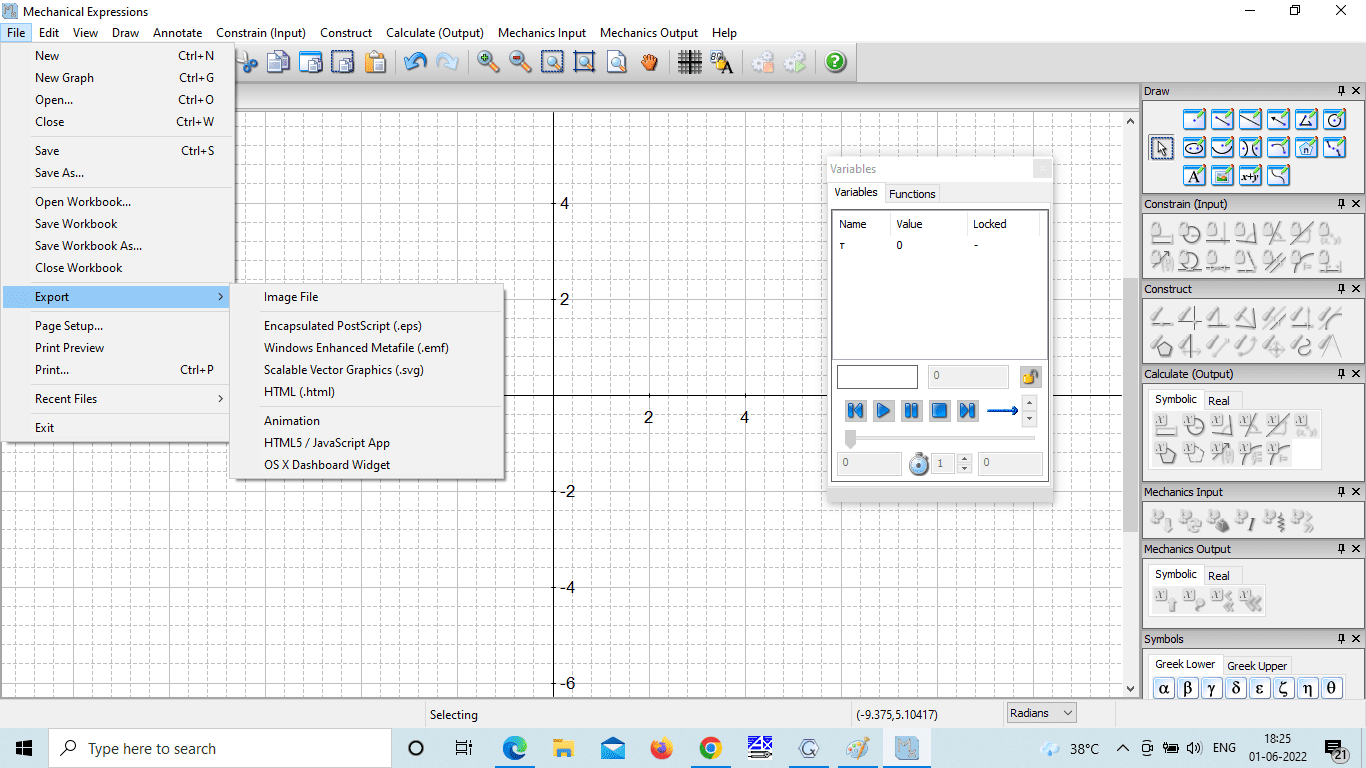Pin the Draw panel

pyautogui.click(x=1342, y=91)
